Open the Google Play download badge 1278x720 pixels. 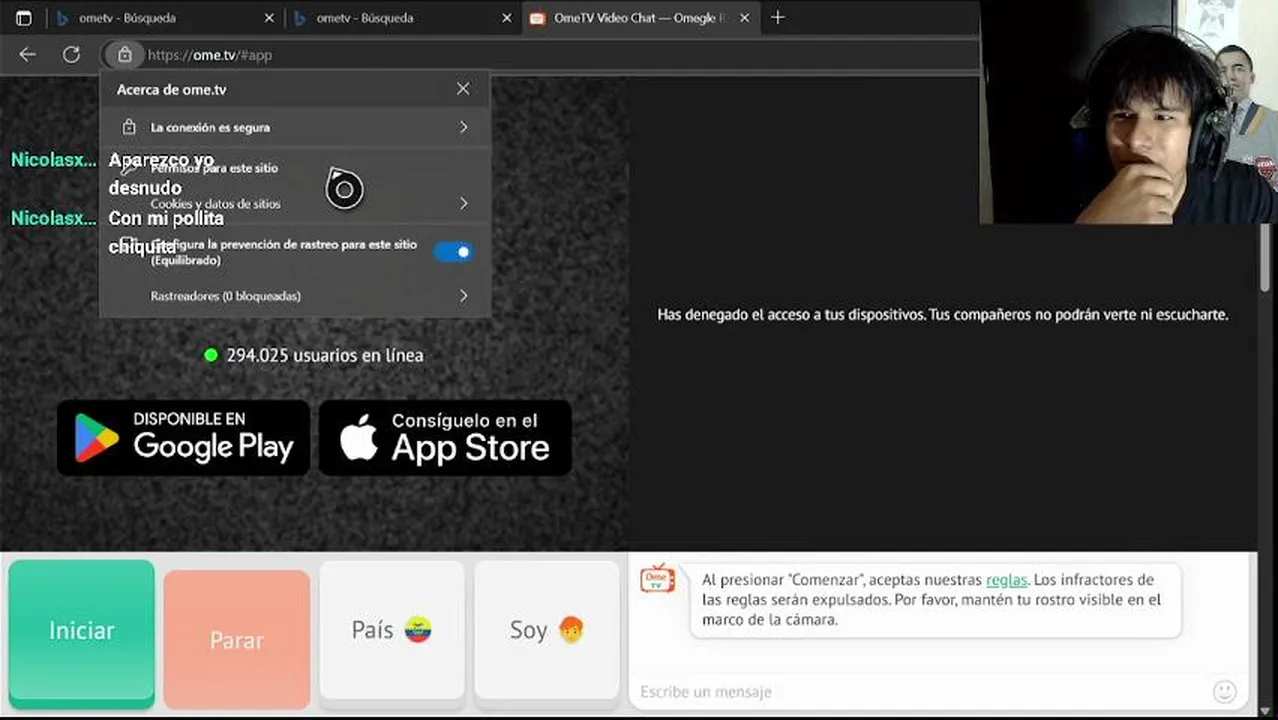[183, 438]
